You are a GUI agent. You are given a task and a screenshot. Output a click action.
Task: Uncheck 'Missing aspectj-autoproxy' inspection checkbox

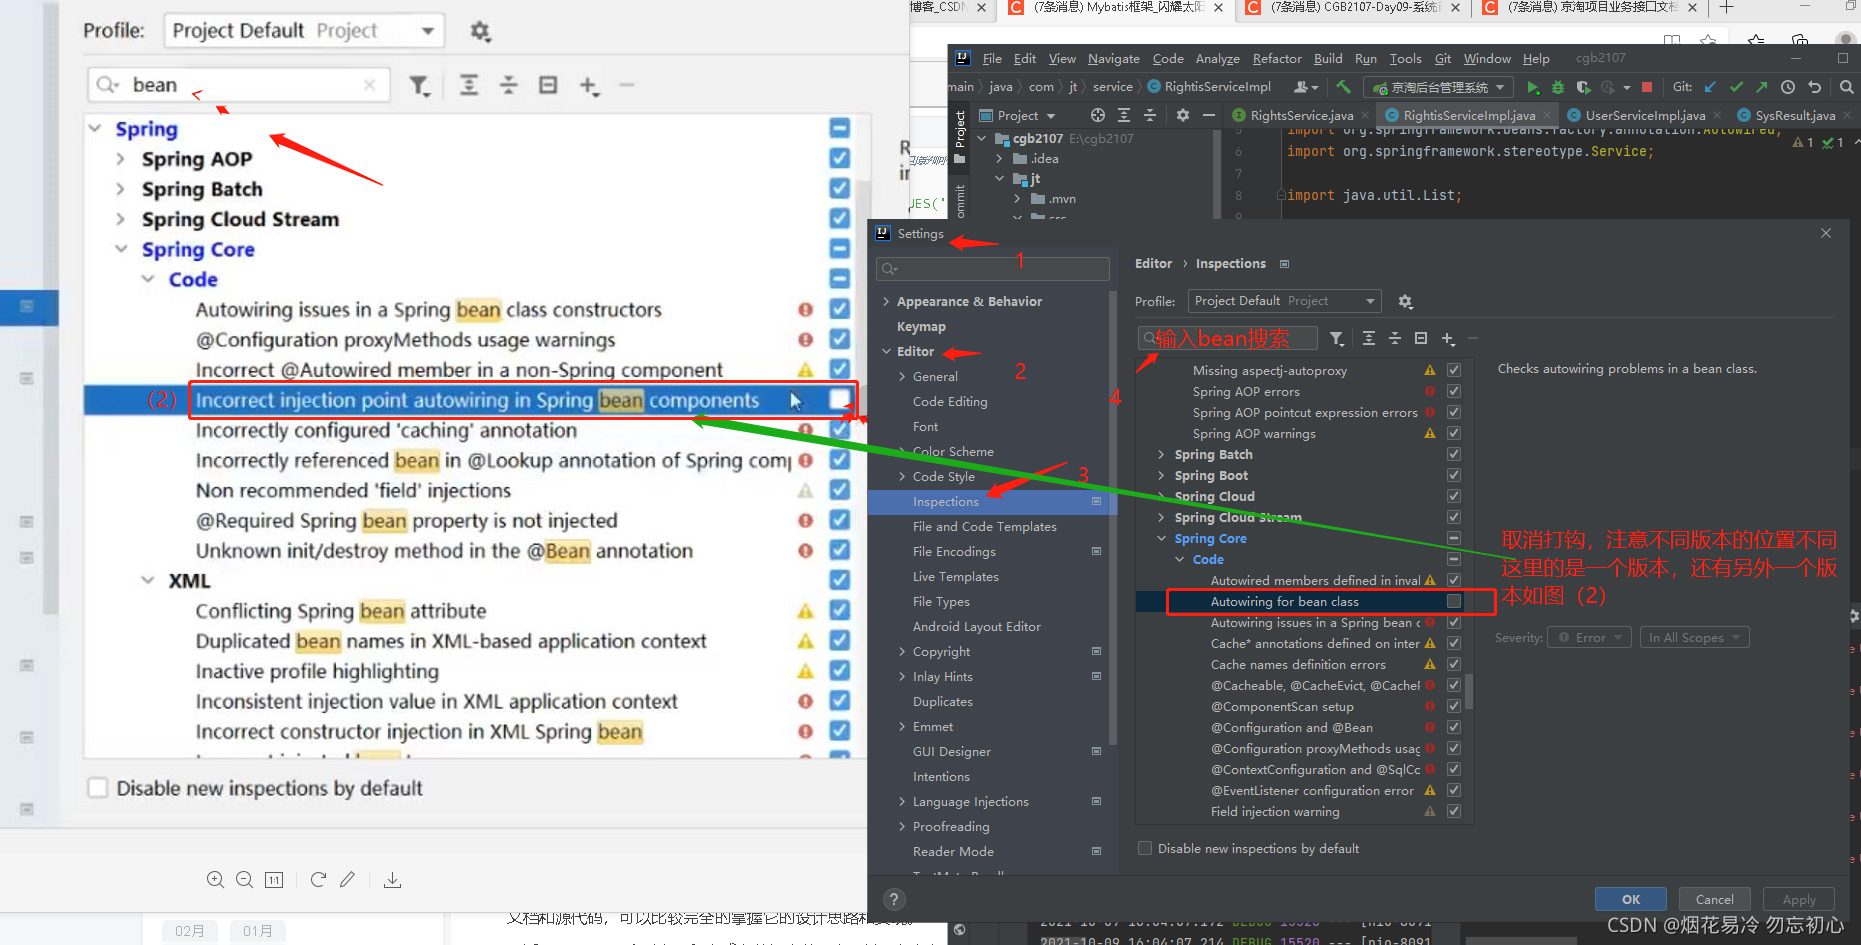pos(1454,370)
